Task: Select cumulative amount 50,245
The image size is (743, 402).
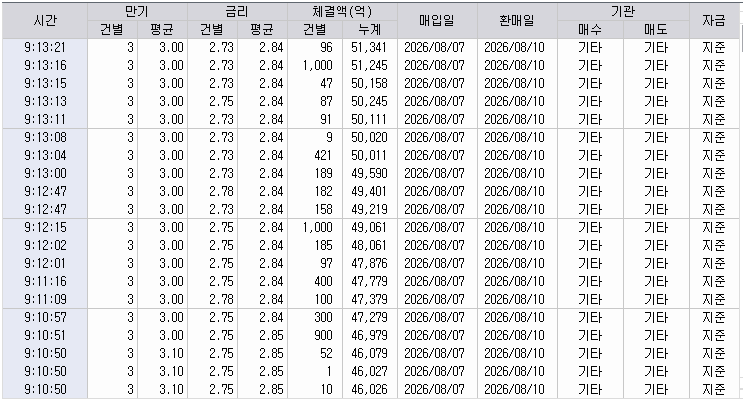Action: tap(369, 101)
